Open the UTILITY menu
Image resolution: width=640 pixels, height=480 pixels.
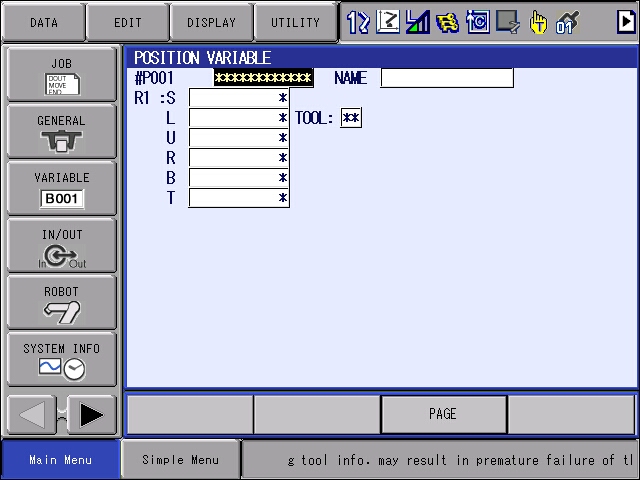296,22
